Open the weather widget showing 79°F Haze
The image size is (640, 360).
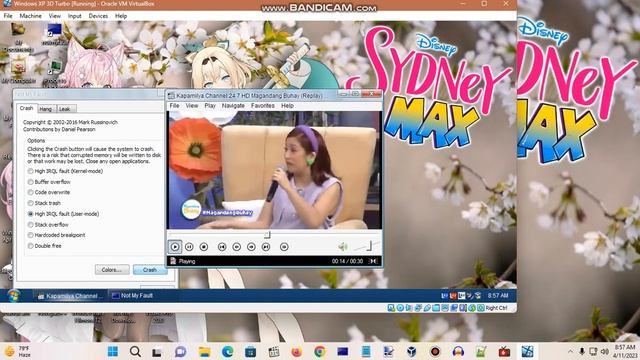coord(18,351)
